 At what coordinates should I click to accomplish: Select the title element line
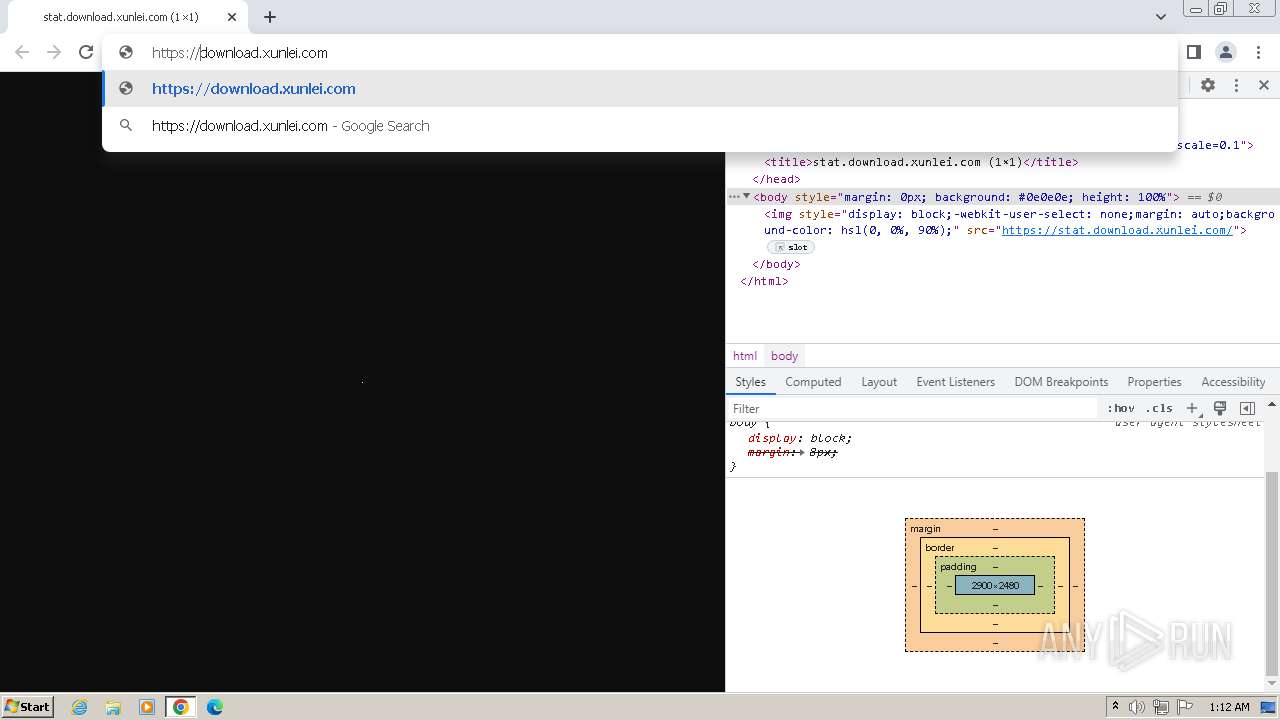click(921, 162)
